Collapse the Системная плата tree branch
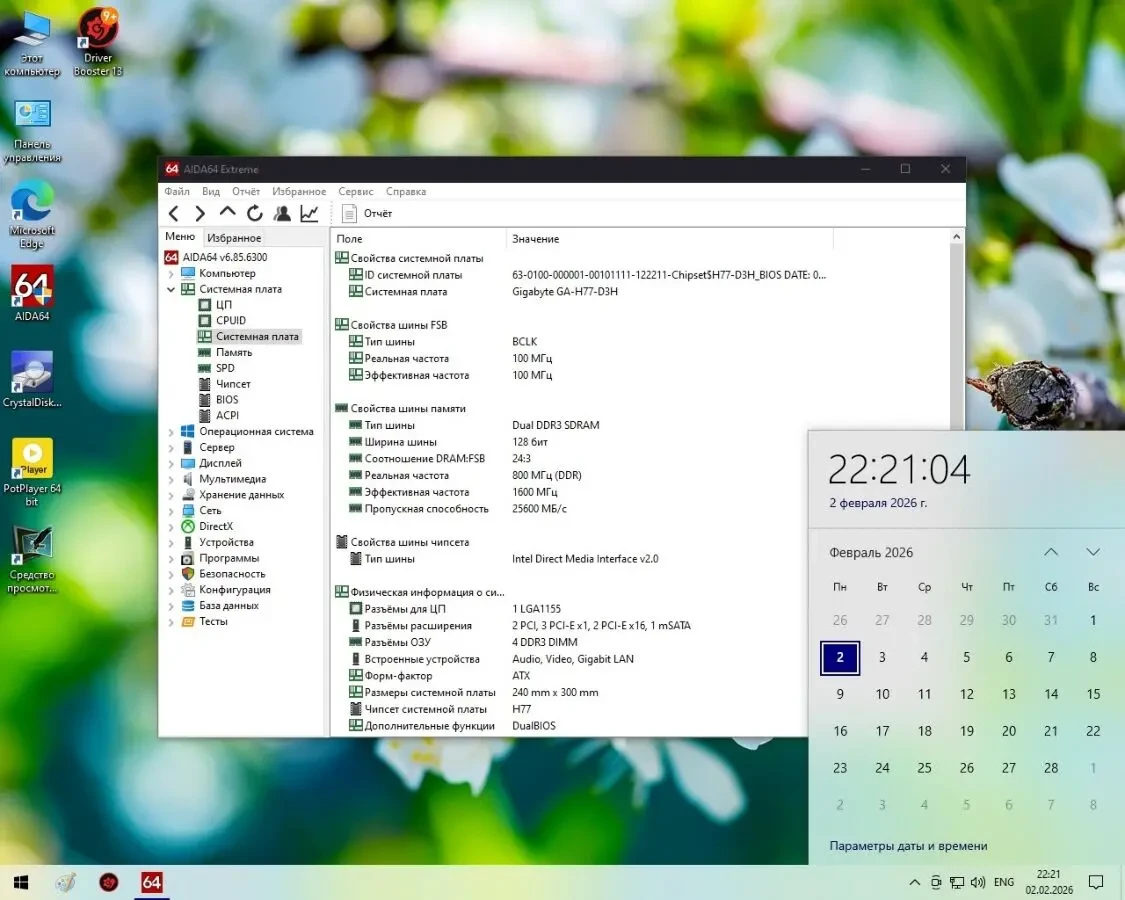The width and height of the screenshot is (1125, 900). tap(172, 288)
